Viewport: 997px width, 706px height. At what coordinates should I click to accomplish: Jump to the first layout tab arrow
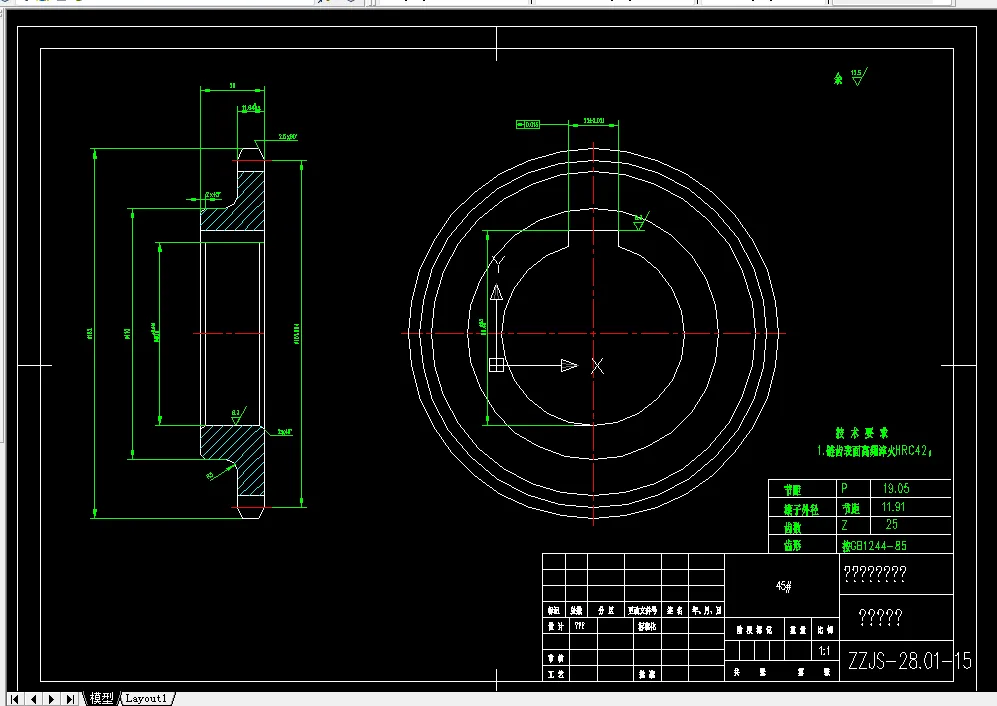point(13,699)
